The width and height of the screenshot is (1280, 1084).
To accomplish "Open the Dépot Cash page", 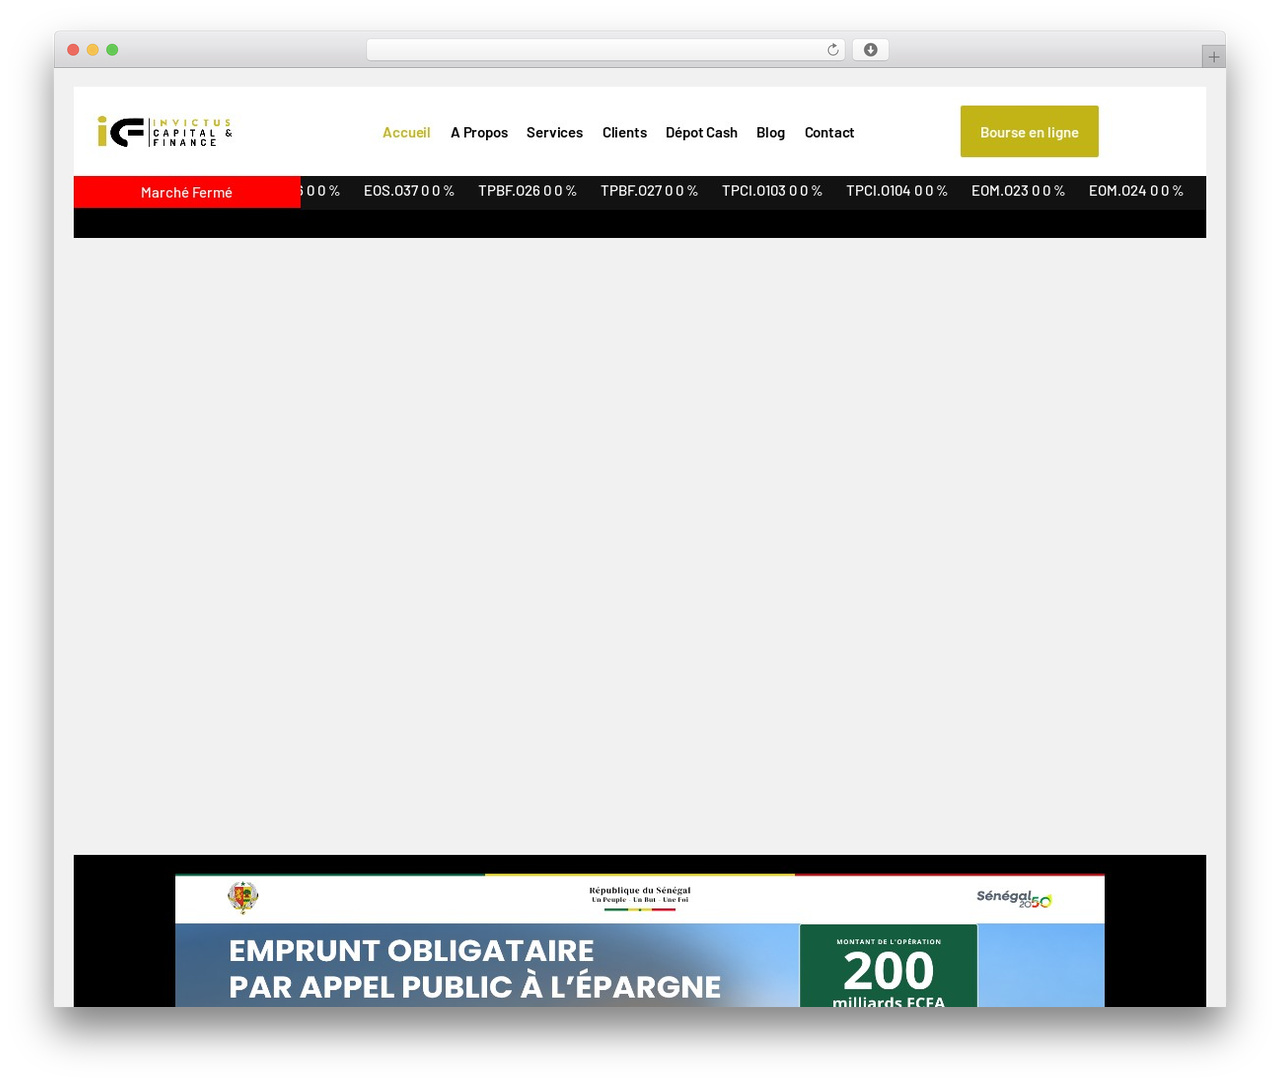I will pos(701,132).
